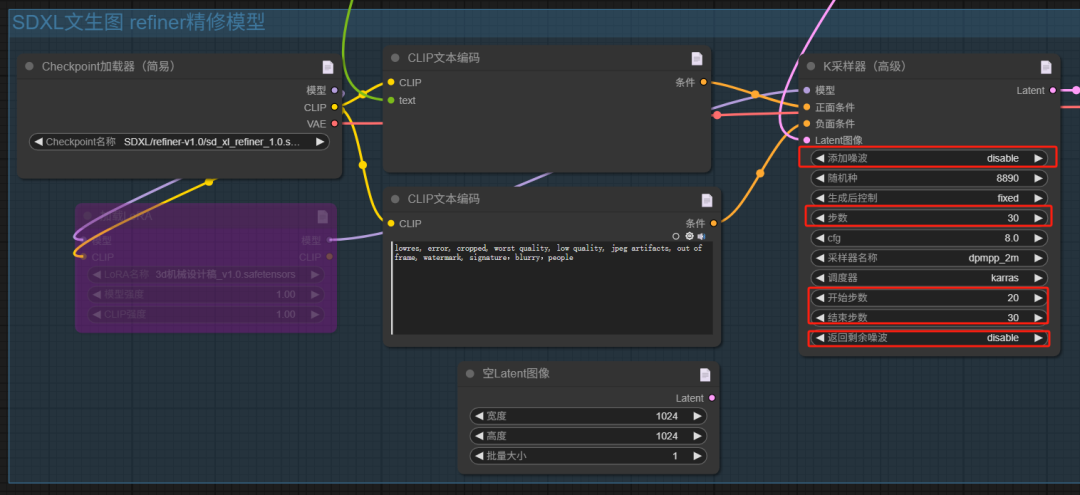Decrease 宽度 with its left arrow
The image size is (1080, 495).
point(479,416)
